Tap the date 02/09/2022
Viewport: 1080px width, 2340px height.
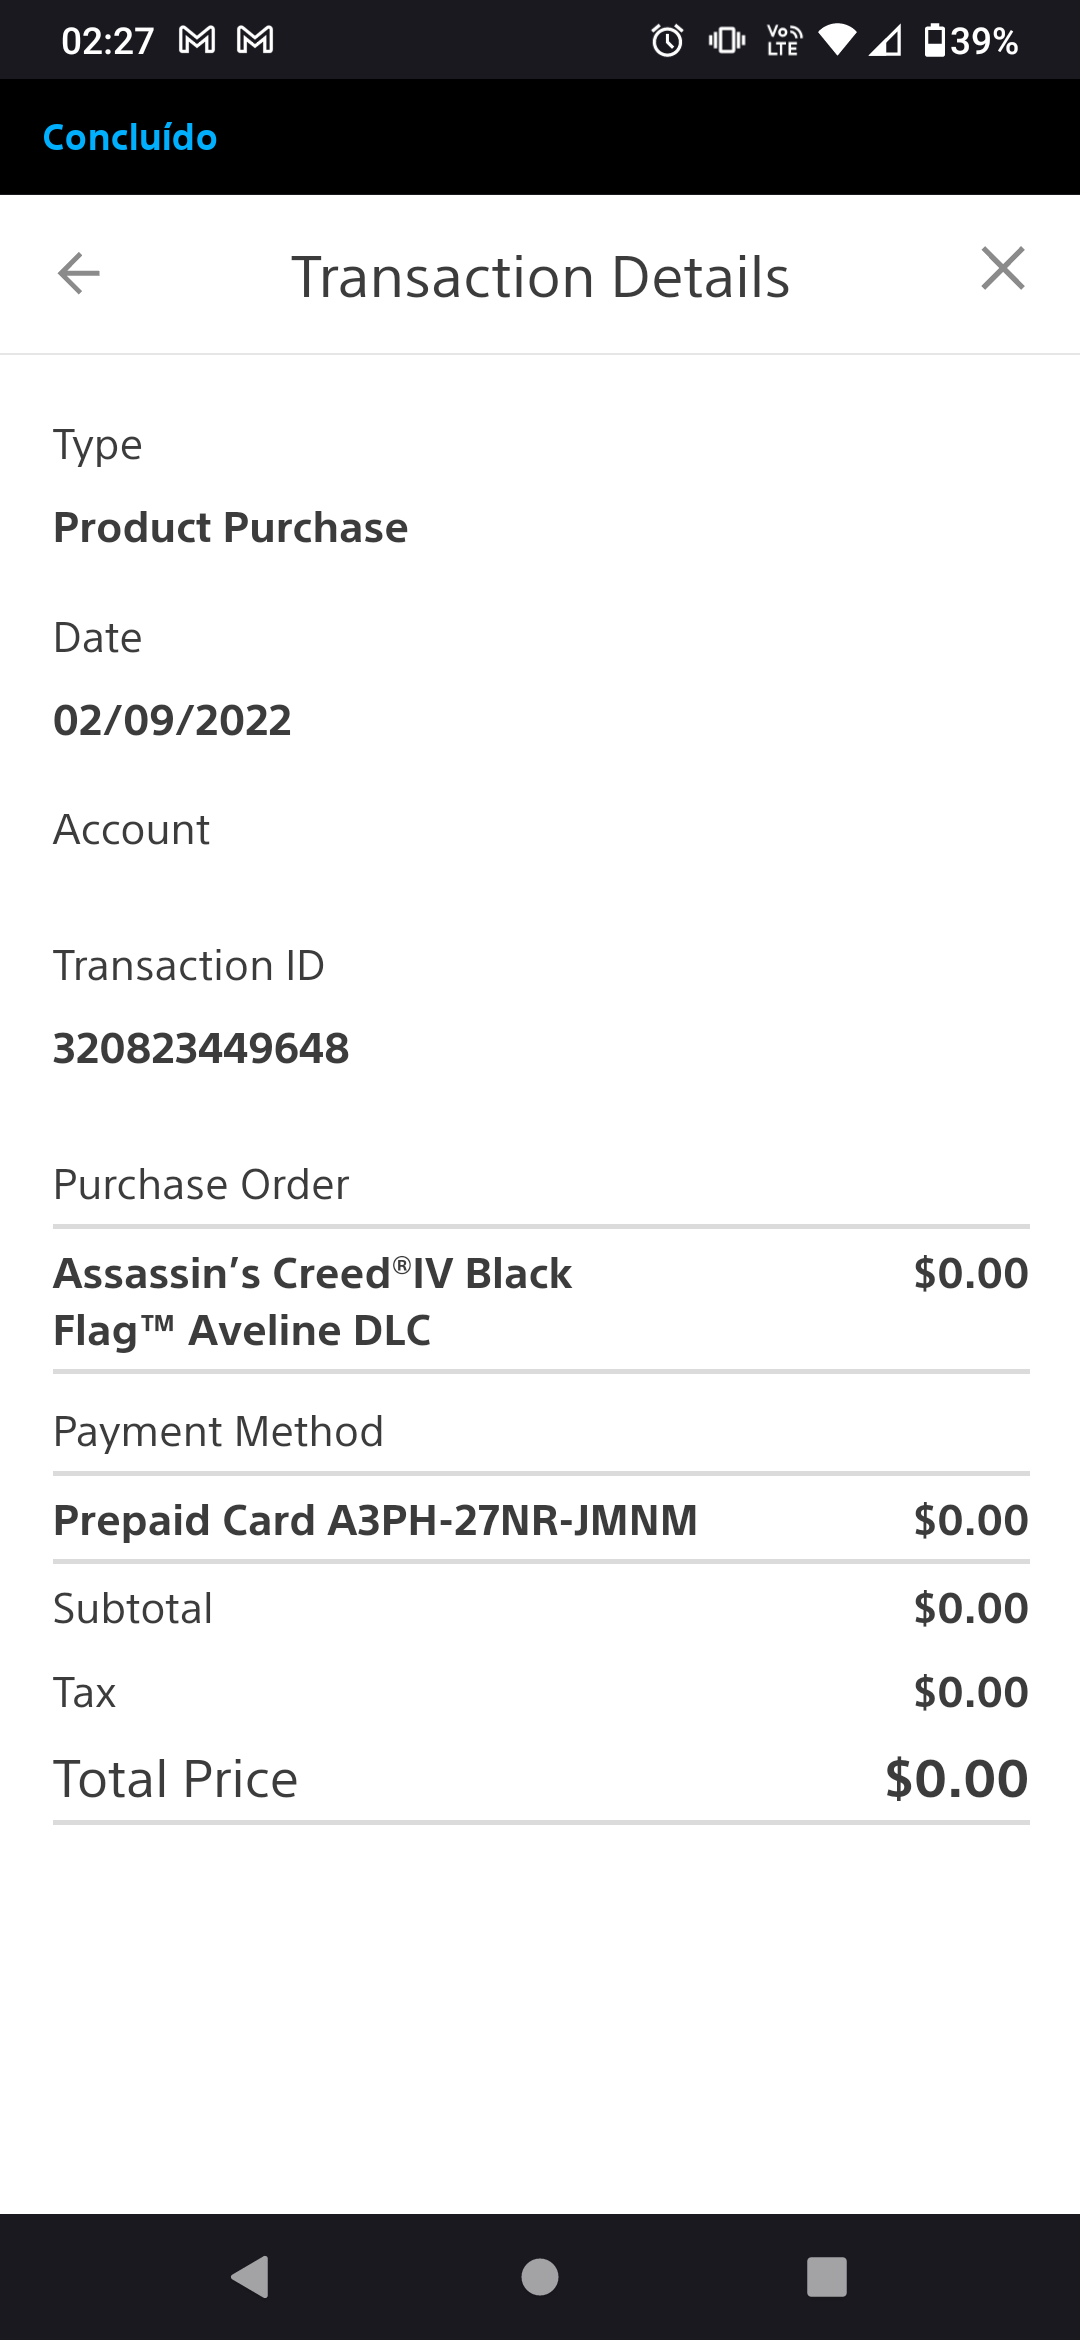(x=172, y=721)
